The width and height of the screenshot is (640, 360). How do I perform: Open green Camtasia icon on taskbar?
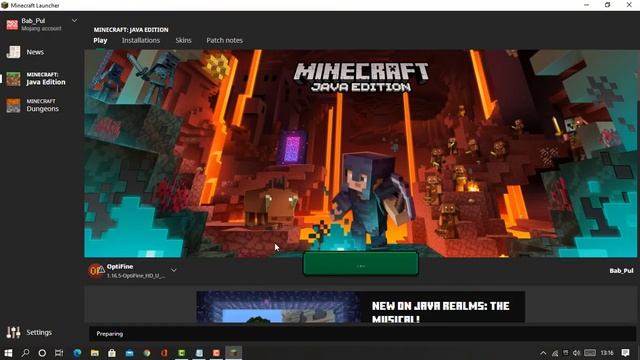(x=182, y=353)
